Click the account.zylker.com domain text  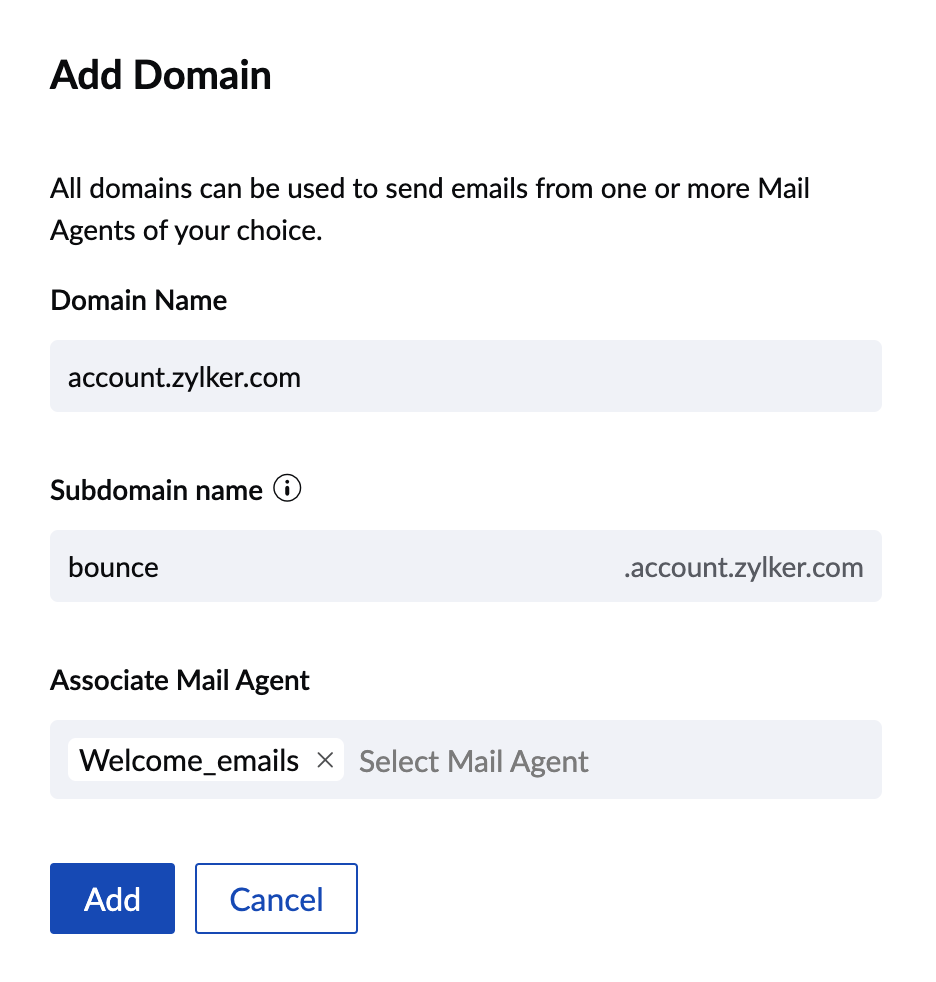coord(184,377)
